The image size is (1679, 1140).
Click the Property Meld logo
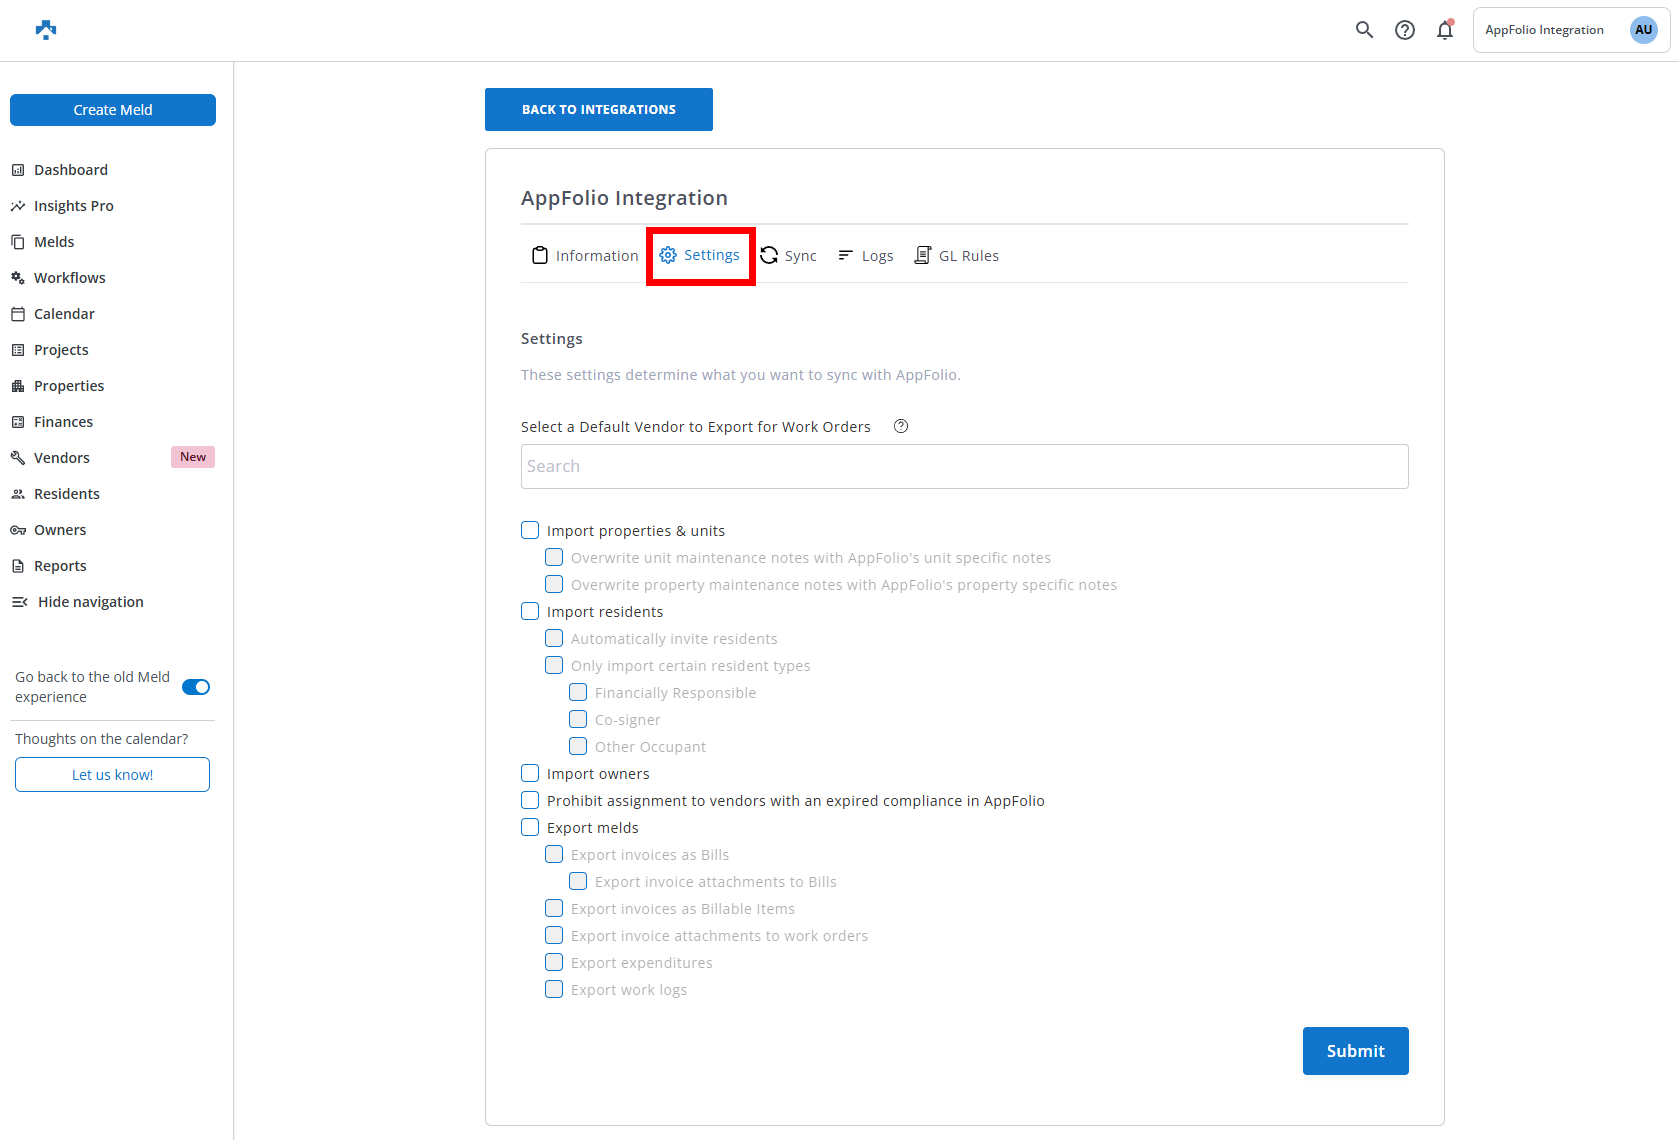(46, 30)
